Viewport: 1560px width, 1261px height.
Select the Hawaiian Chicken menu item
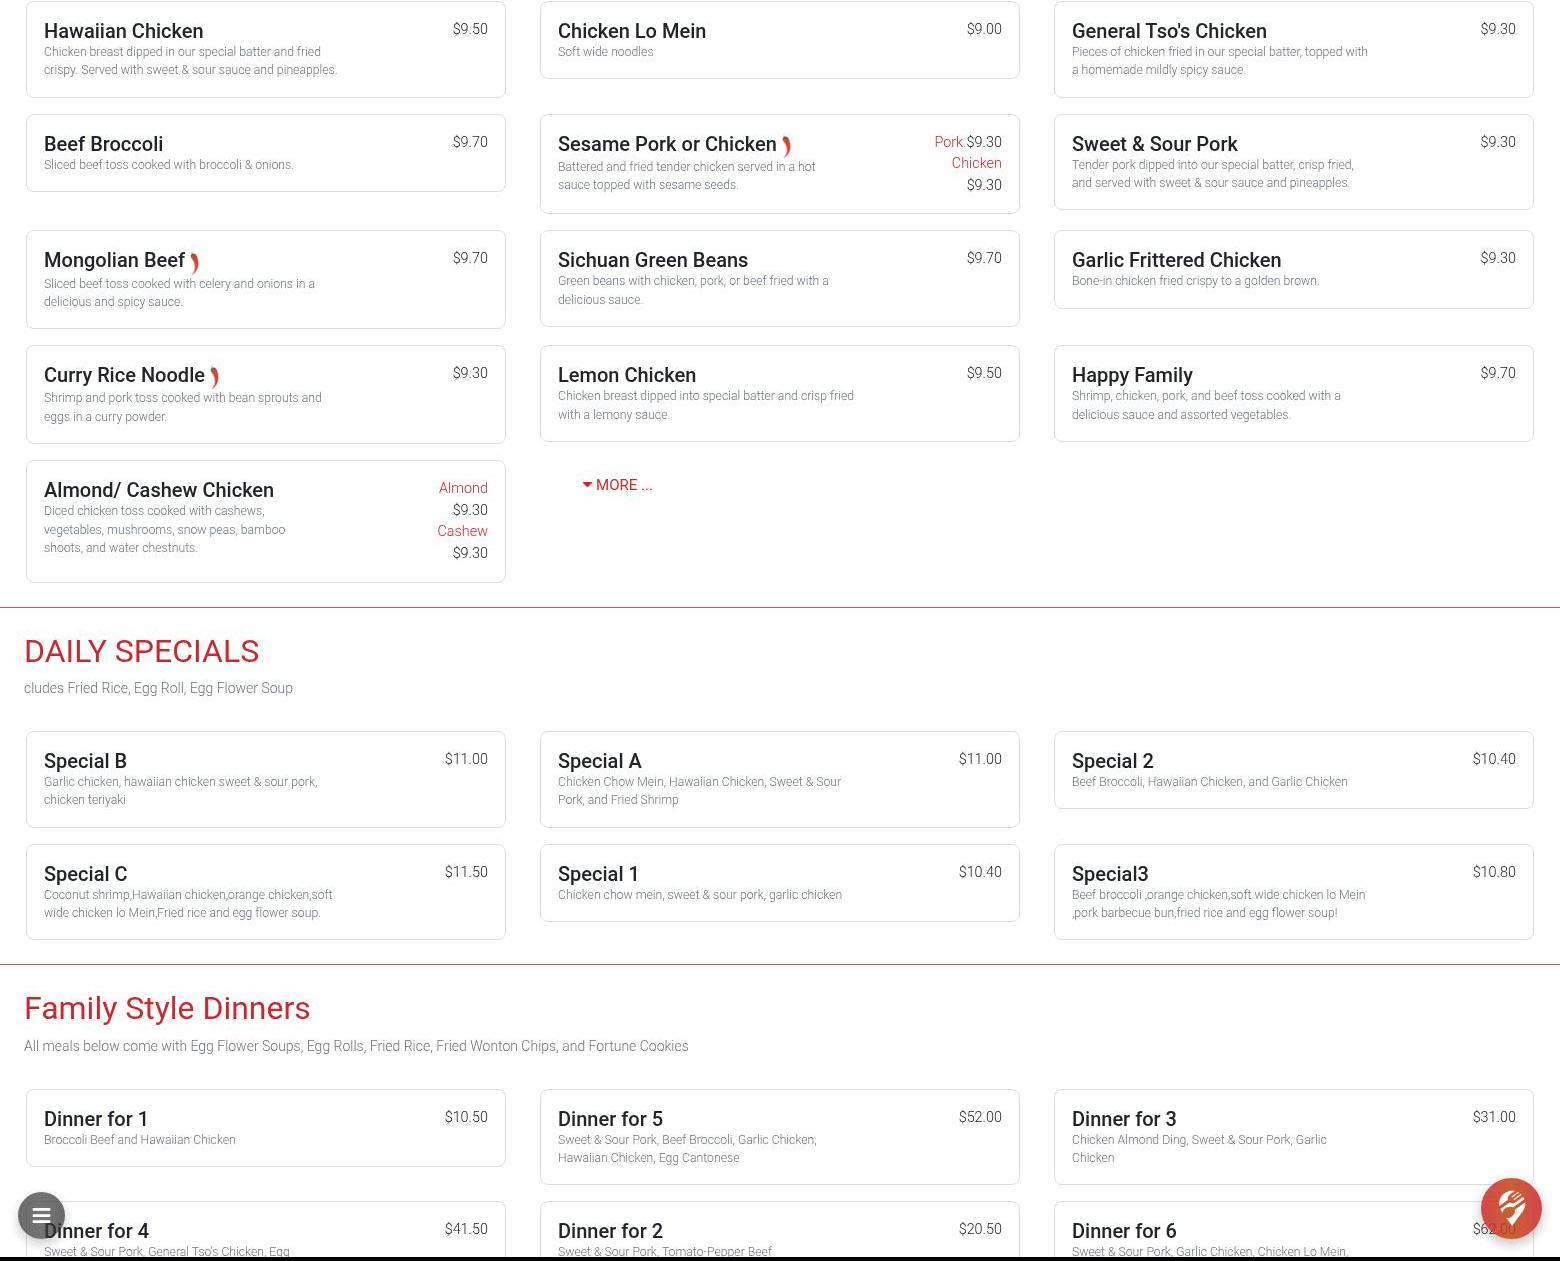tap(266, 49)
